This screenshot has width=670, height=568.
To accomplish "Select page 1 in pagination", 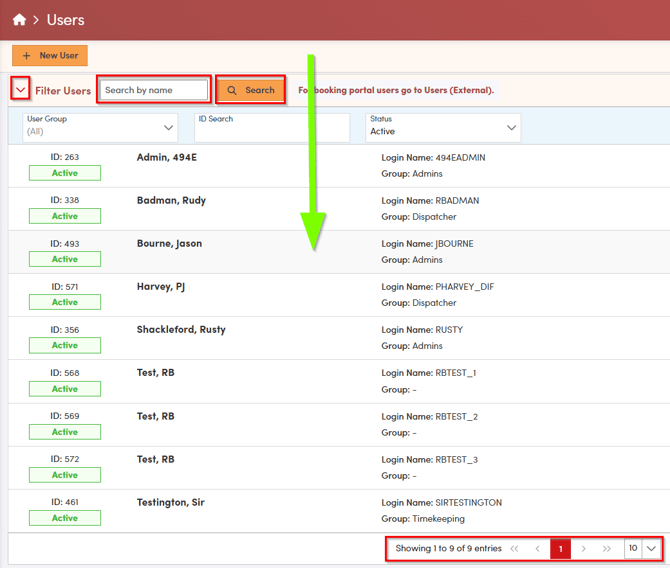I will tap(560, 549).
